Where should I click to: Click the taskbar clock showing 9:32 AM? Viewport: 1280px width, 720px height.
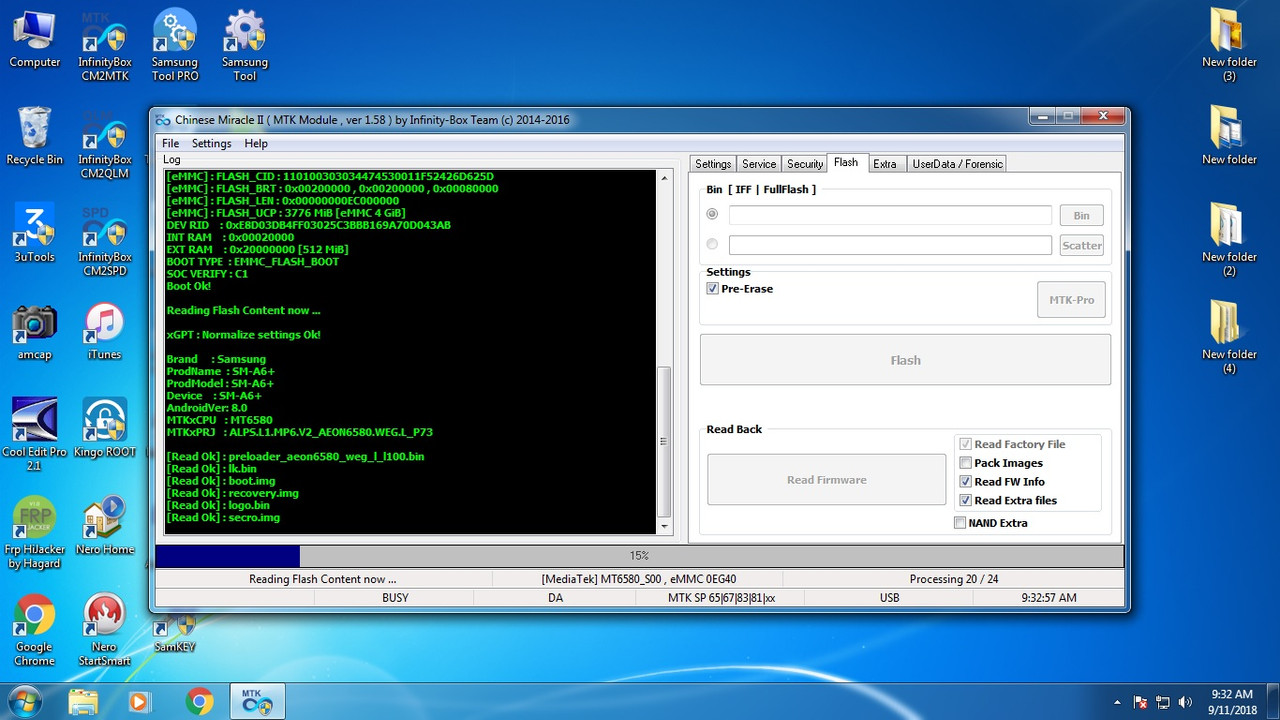coord(1231,702)
